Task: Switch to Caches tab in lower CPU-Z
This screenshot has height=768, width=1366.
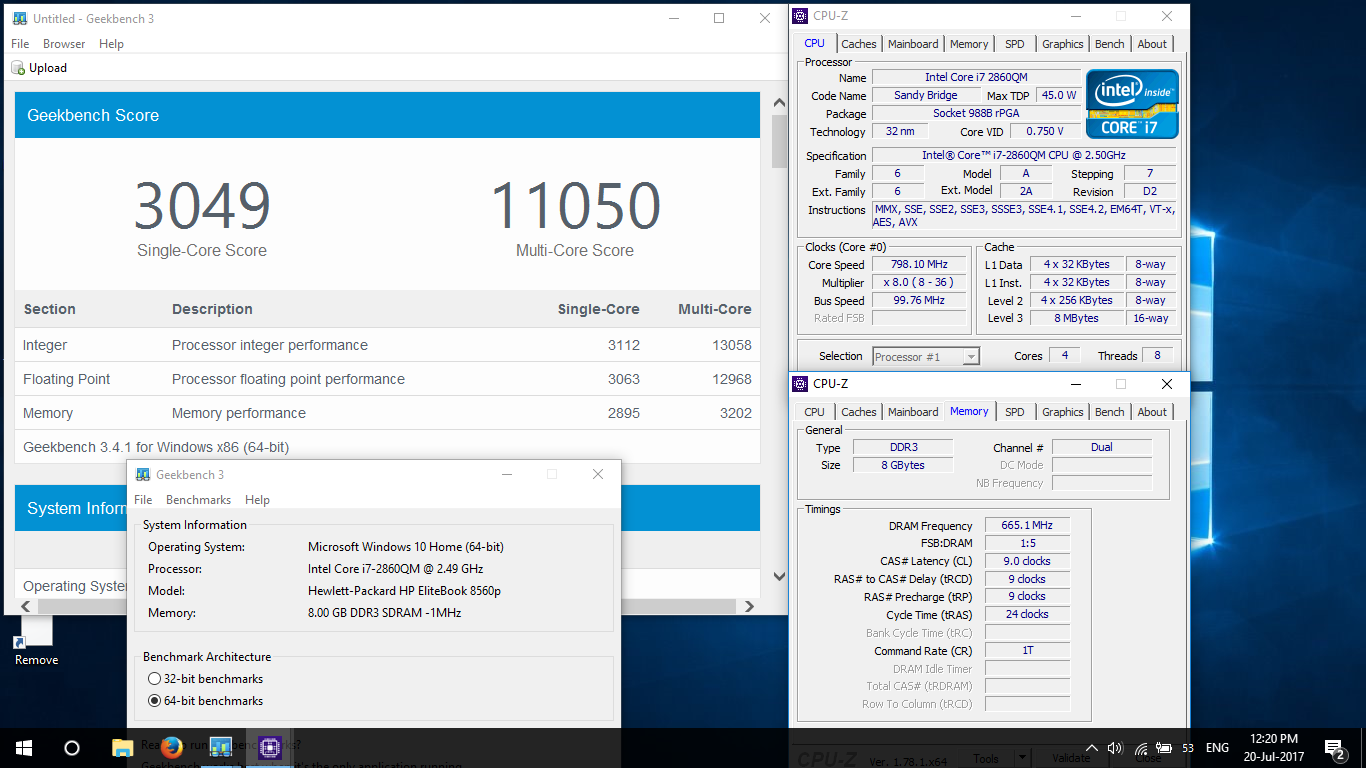Action: tap(859, 412)
